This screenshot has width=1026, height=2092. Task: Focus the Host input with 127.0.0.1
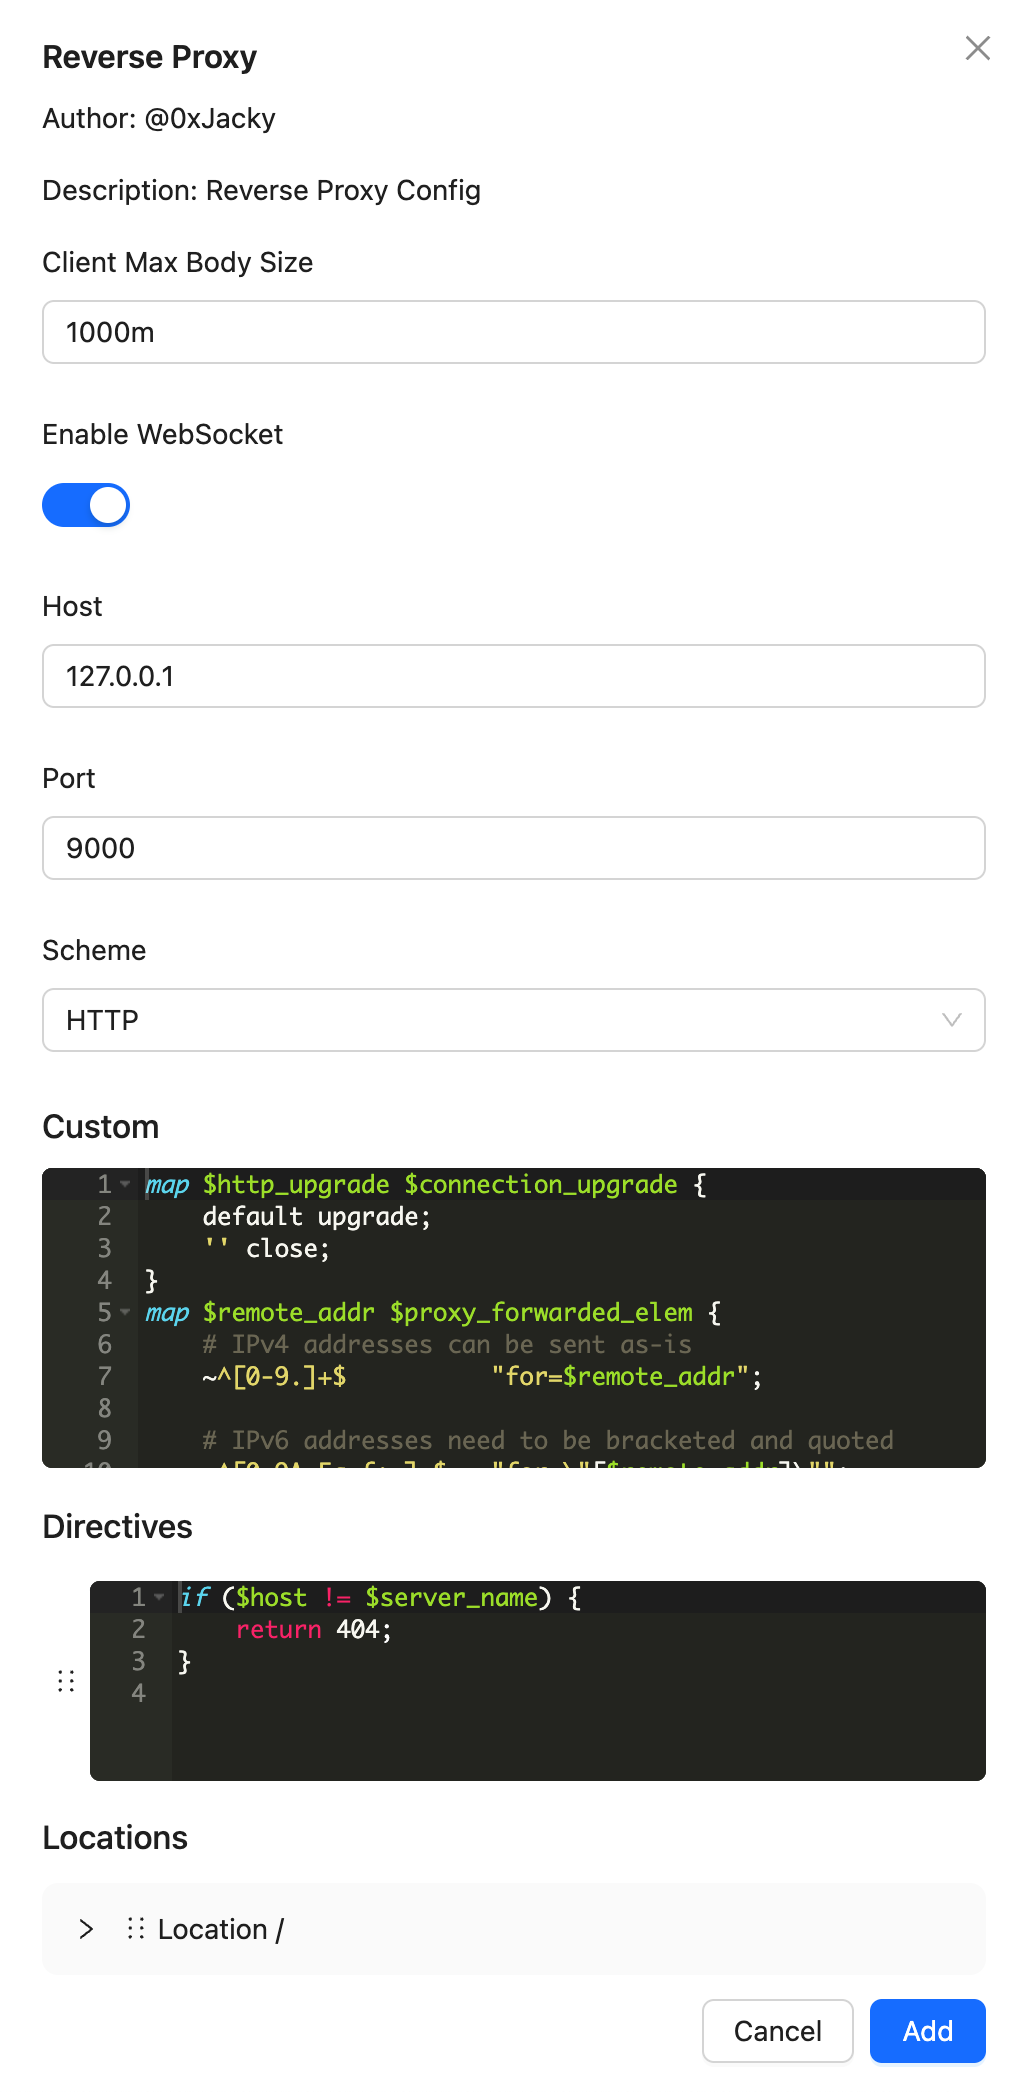coord(513,676)
